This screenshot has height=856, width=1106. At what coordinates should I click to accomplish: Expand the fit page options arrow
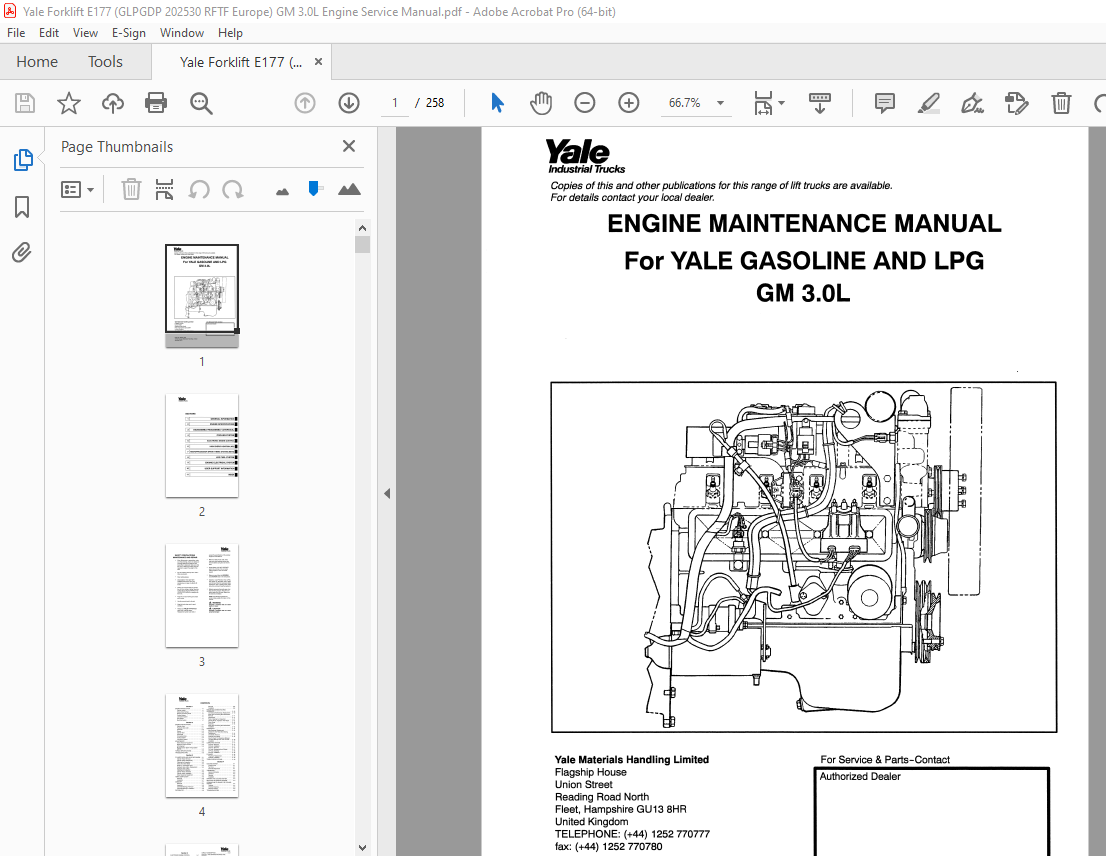pyautogui.click(x=782, y=103)
